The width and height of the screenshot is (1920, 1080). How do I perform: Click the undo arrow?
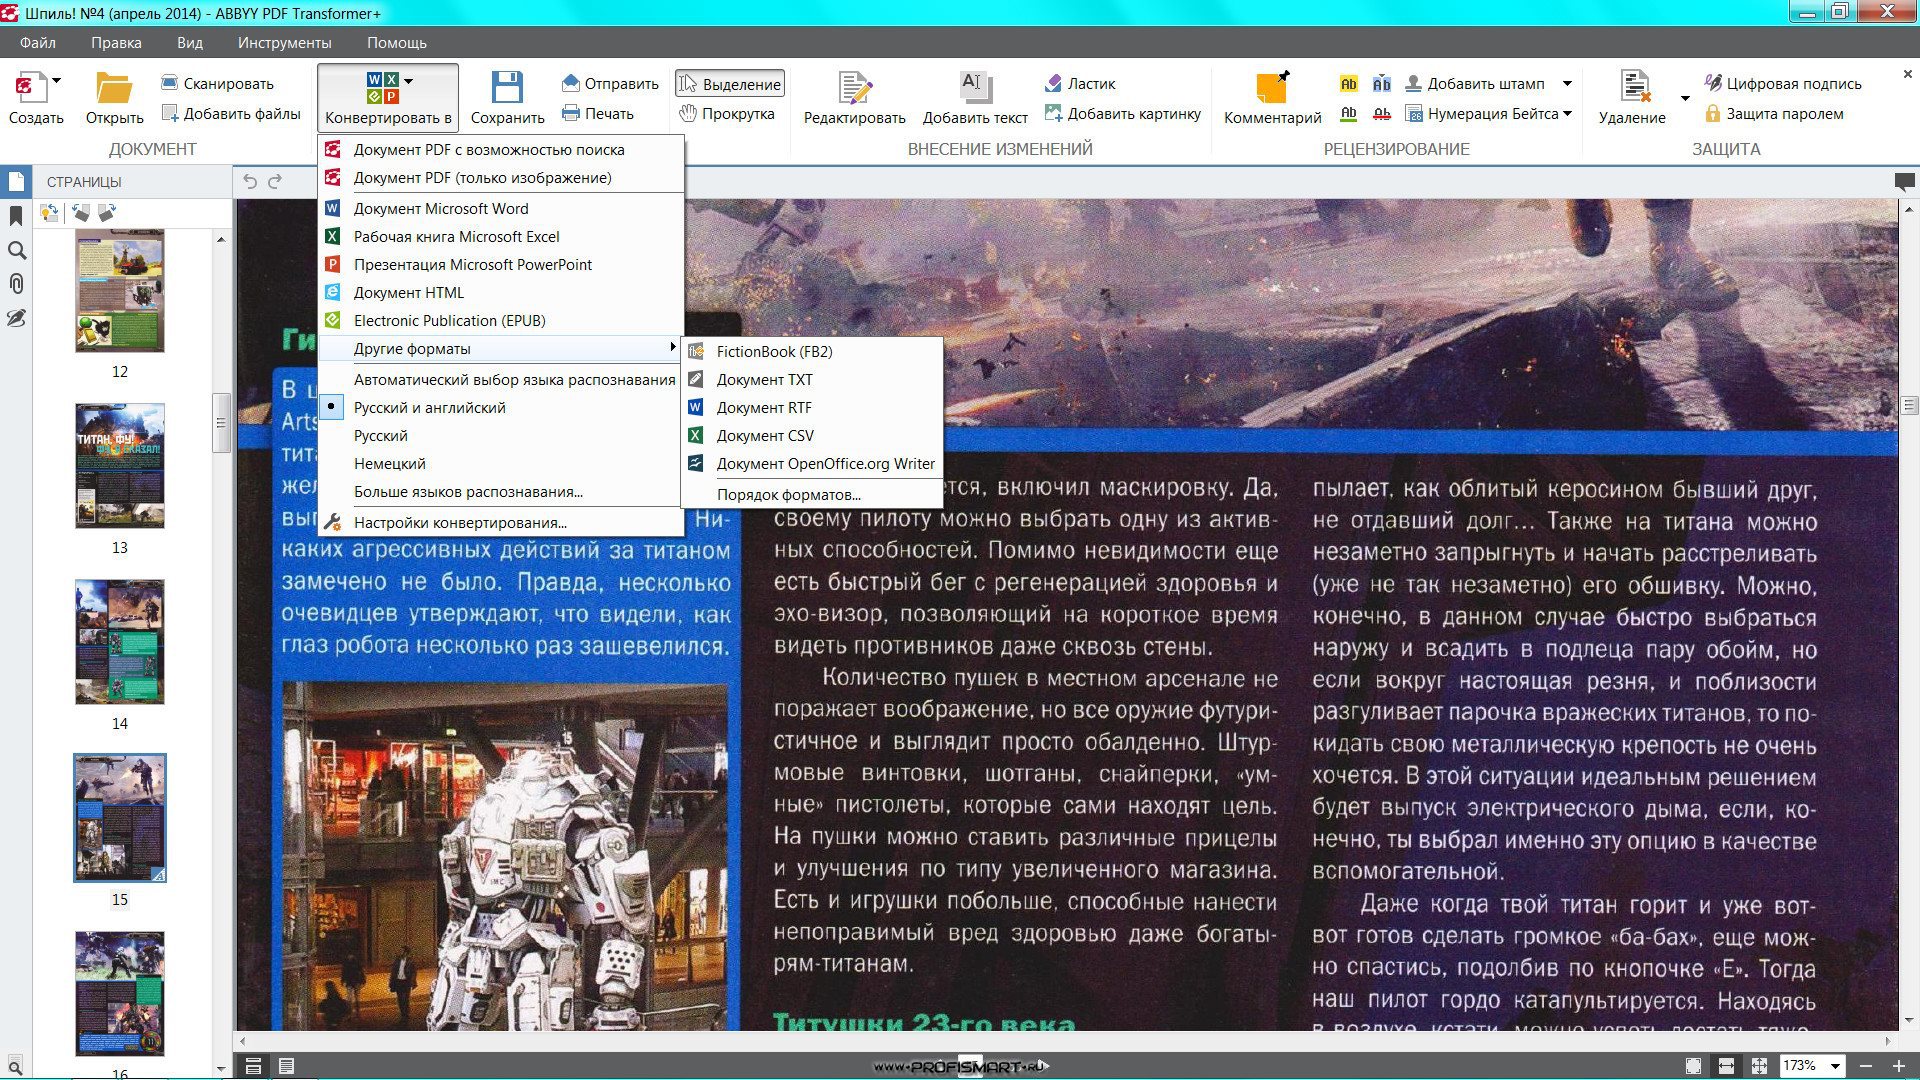click(250, 182)
